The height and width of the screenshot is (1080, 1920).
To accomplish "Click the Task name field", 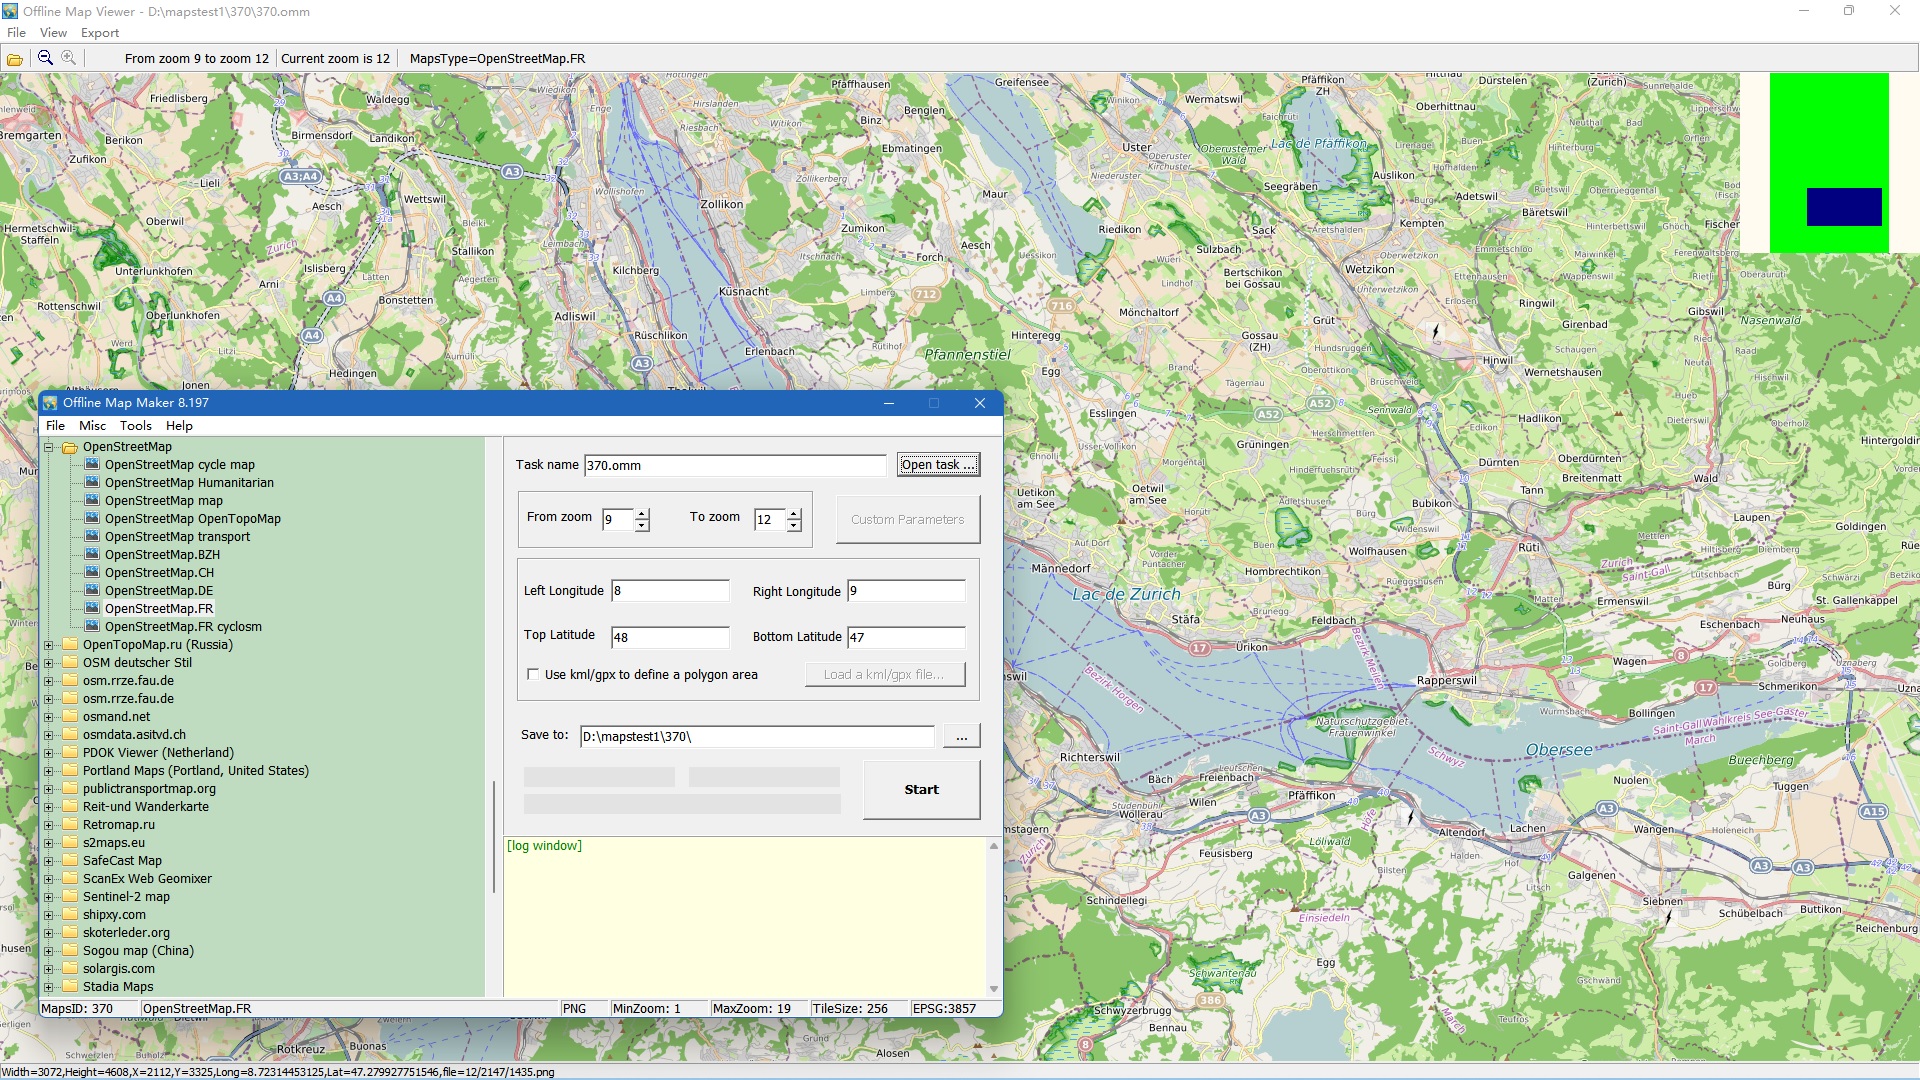I will click(735, 465).
